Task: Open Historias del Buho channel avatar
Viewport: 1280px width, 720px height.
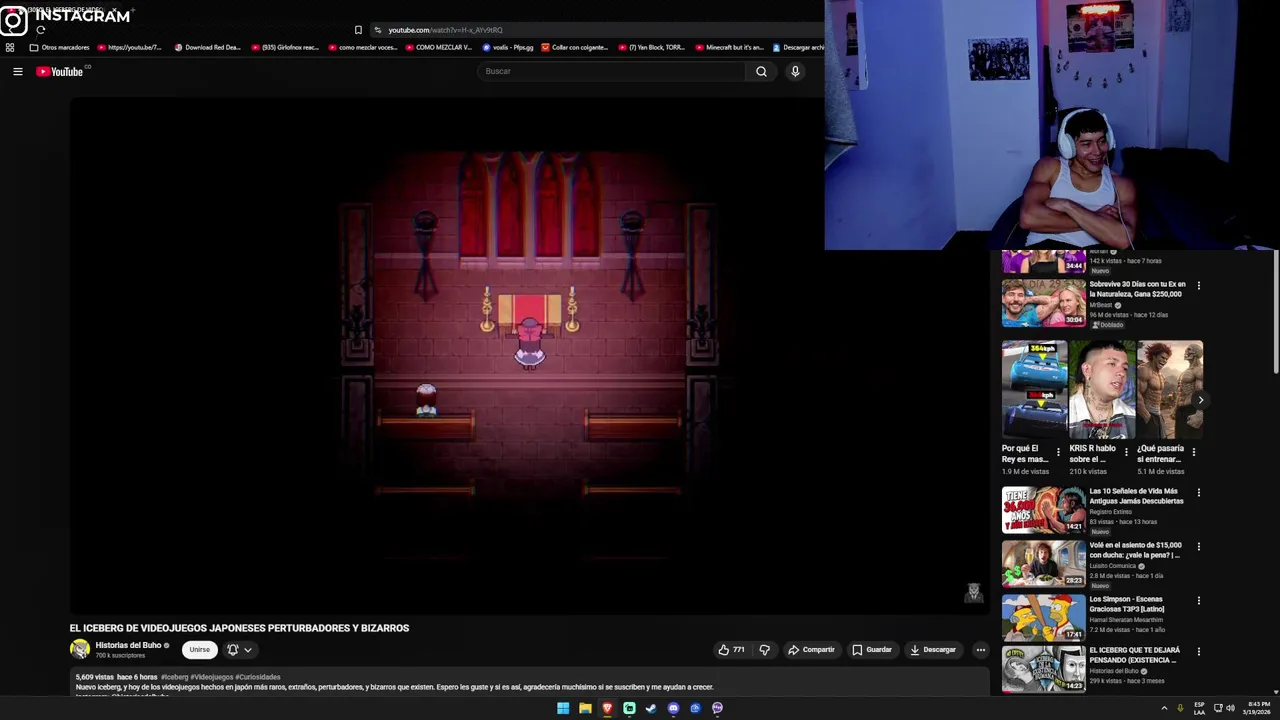Action: (79, 649)
